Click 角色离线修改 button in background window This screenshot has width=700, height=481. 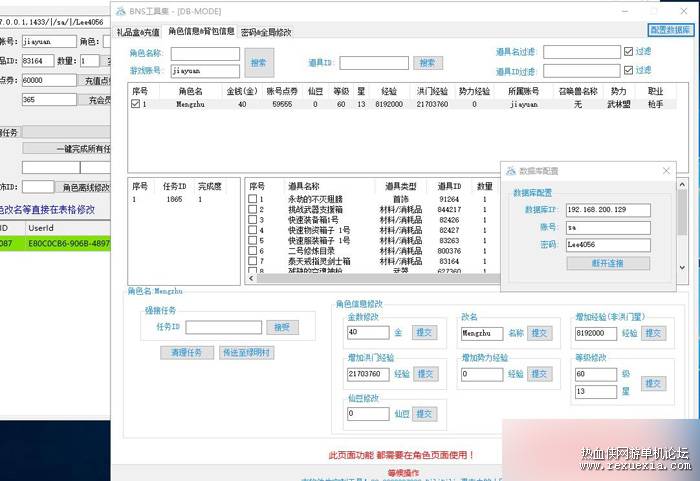84,188
